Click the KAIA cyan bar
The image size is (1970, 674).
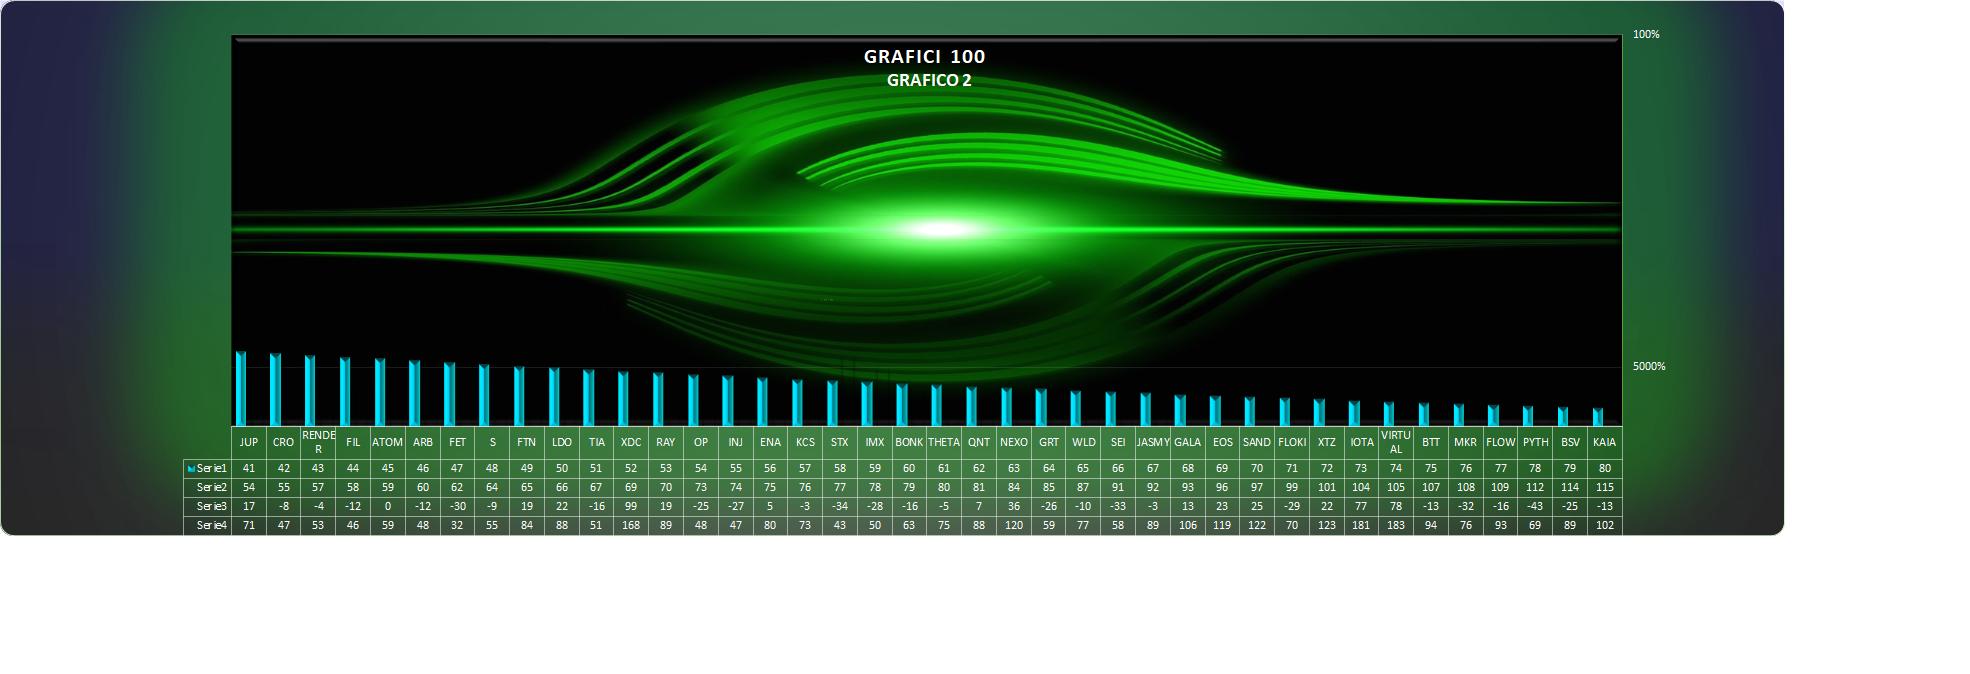[x=1598, y=416]
